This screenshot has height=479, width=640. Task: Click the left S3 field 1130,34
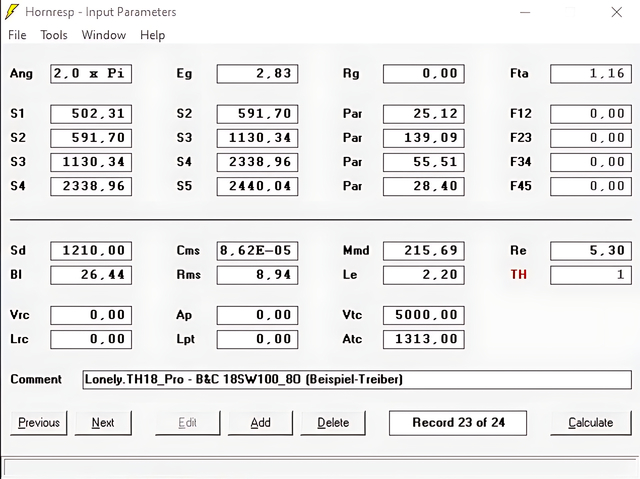(91, 162)
